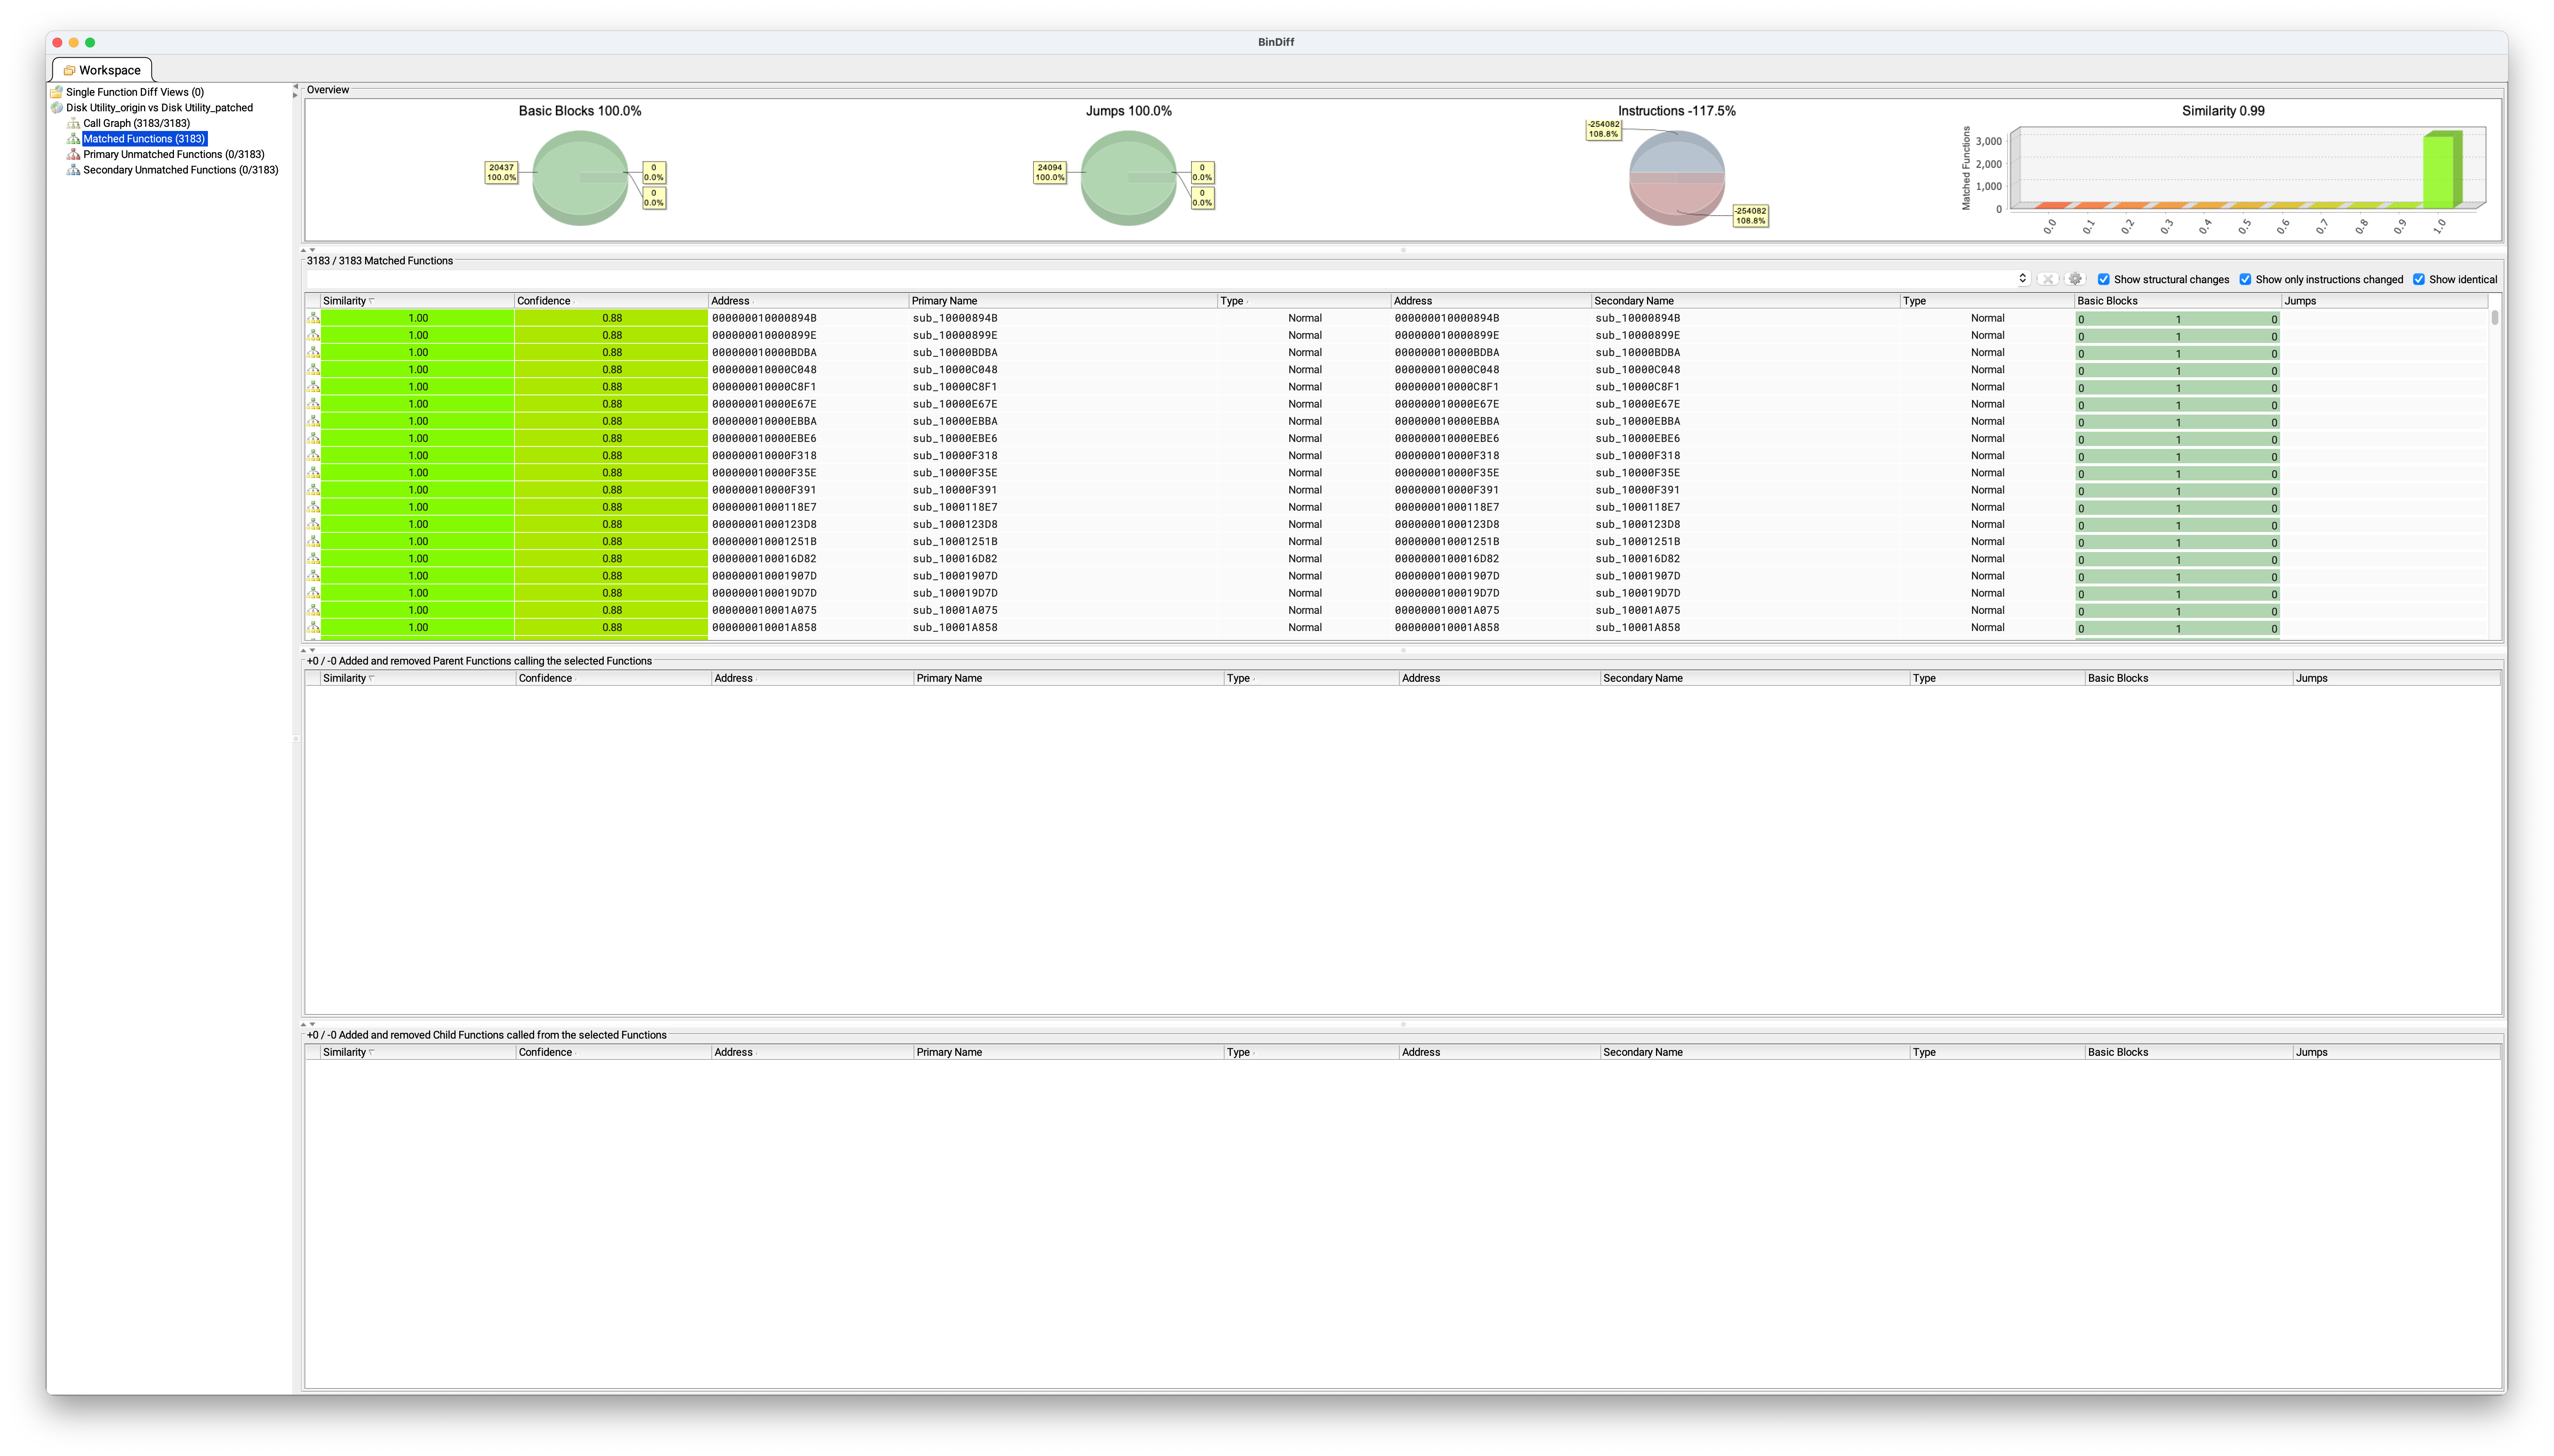Image resolution: width=2554 pixels, height=1456 pixels.
Task: Click the row icon for sub_10000F318
Action: (x=314, y=456)
